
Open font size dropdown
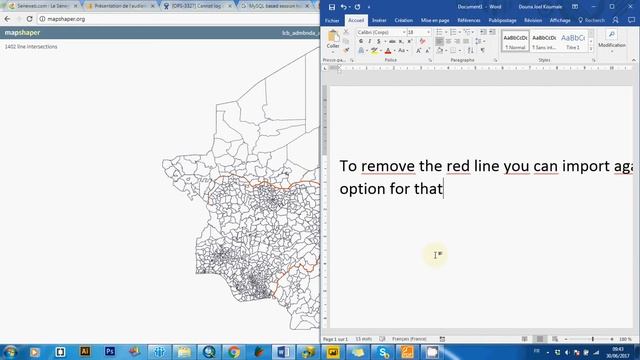tap(428, 32)
